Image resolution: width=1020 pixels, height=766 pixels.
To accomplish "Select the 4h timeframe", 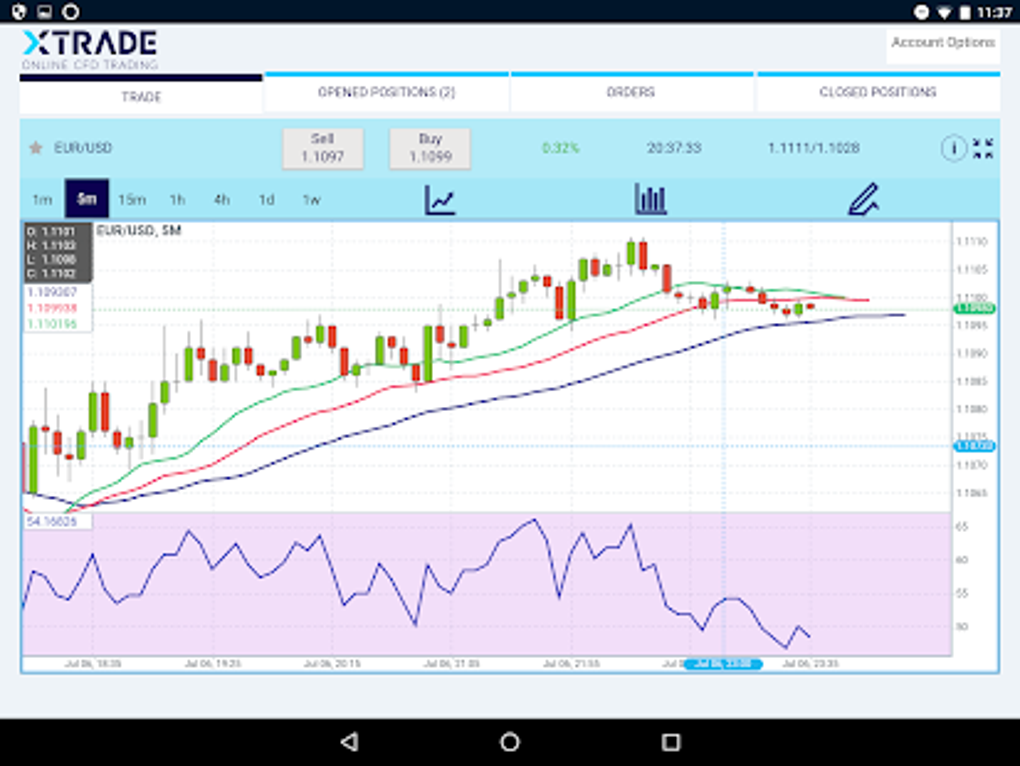I will (x=221, y=199).
